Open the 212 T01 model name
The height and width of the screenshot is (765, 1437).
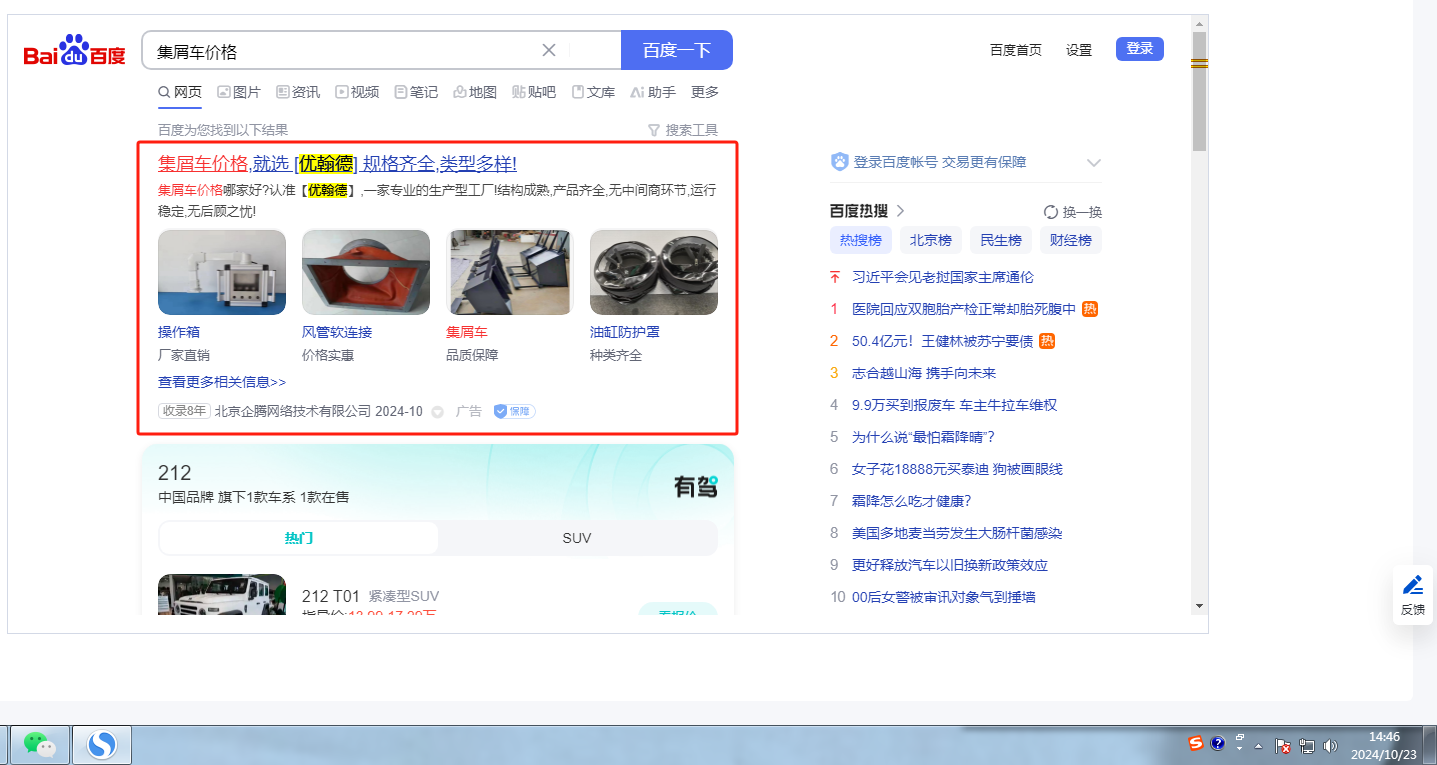pos(331,596)
